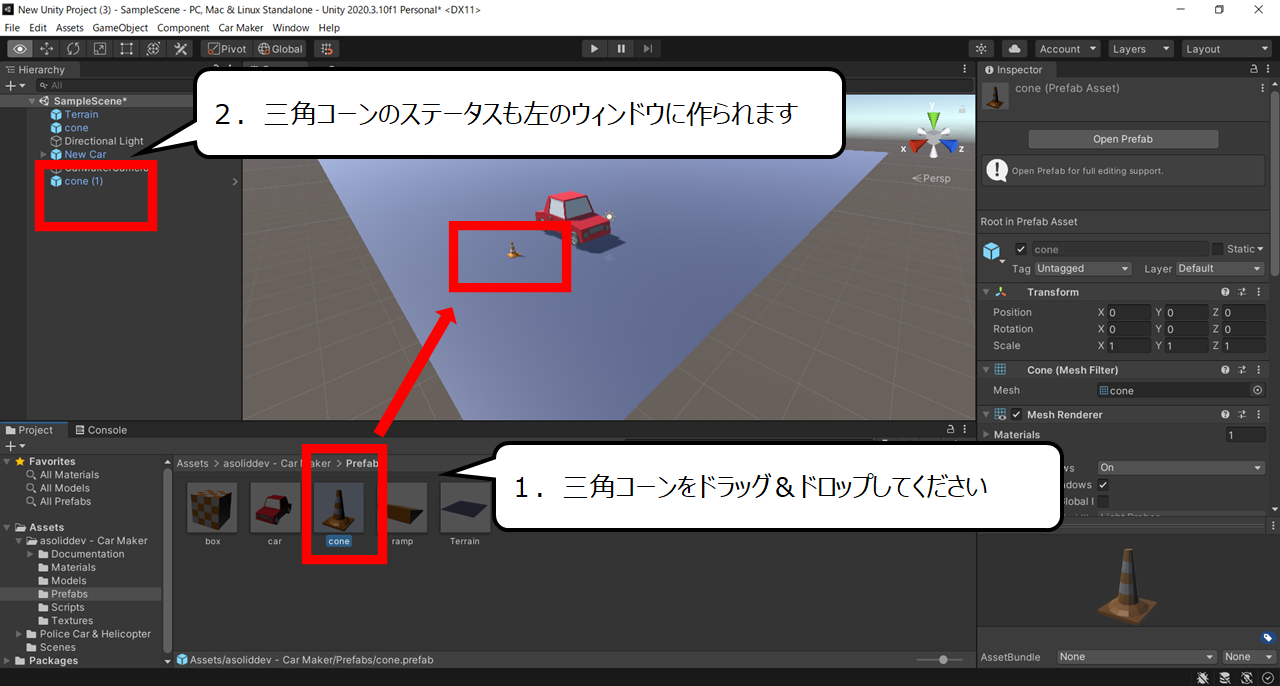
Task: Click the Open Prefab button
Action: [1122, 139]
